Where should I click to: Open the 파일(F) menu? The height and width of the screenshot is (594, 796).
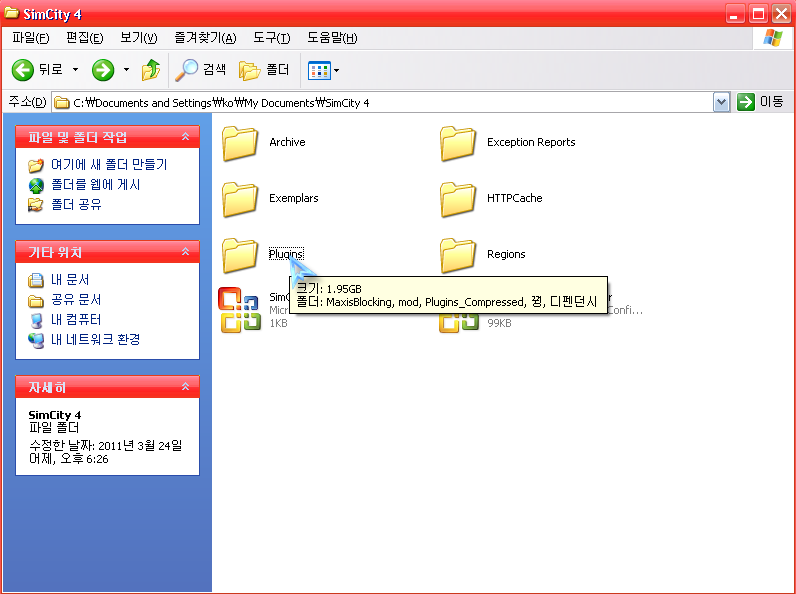coord(30,38)
